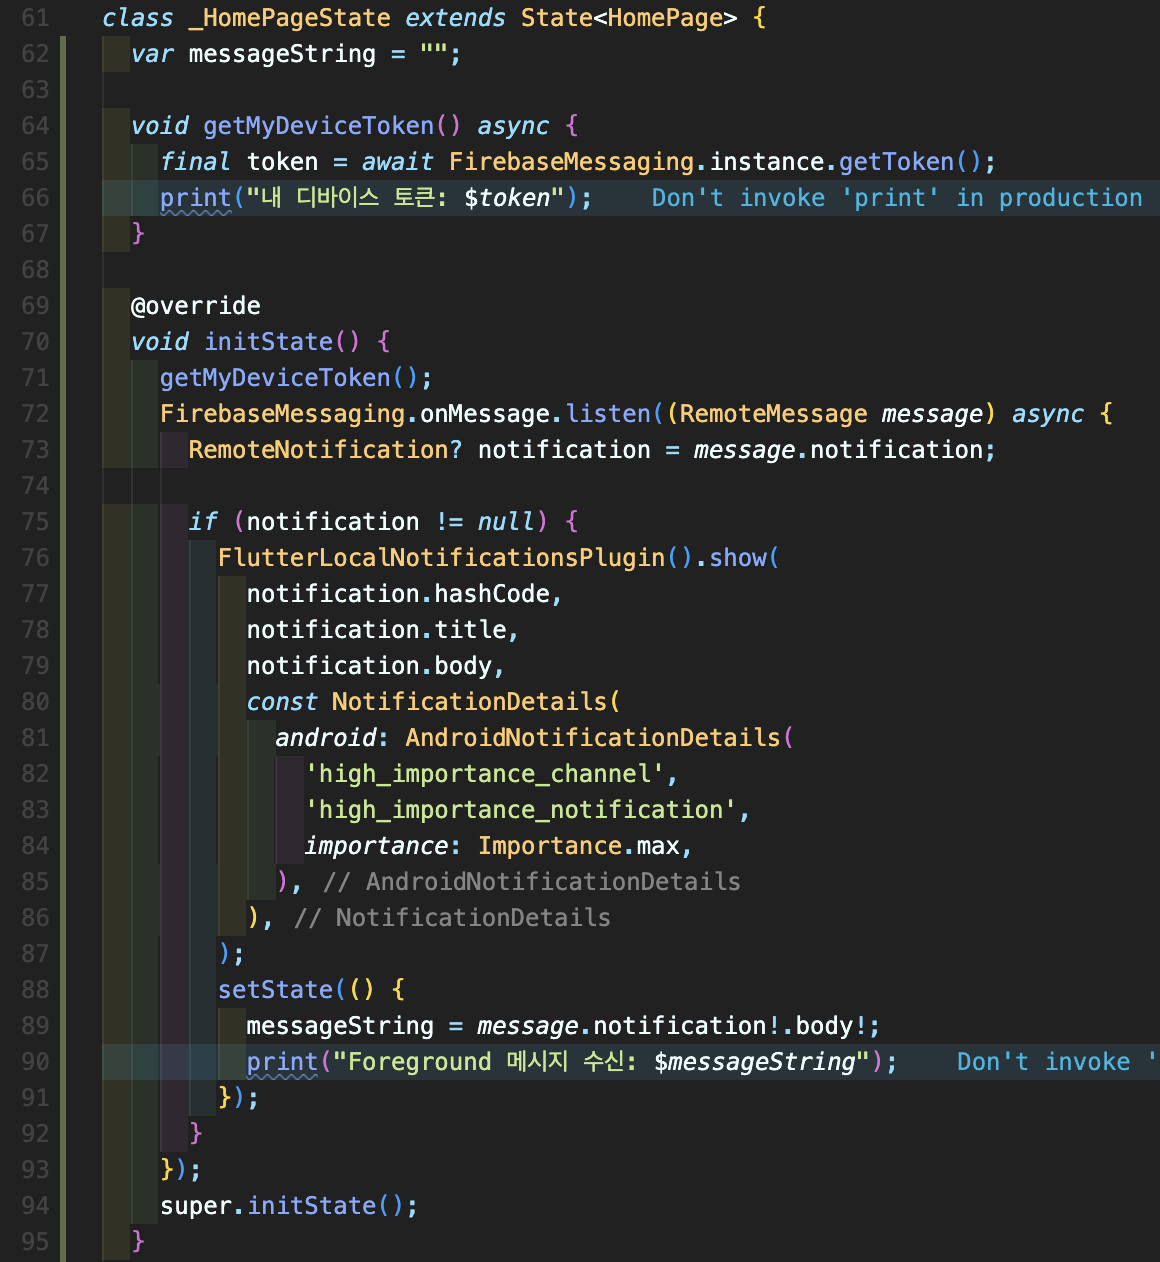Click FlutterLocalNotificationsPlugin on line 76
1160x1262 pixels.
pyautogui.click(x=441, y=558)
